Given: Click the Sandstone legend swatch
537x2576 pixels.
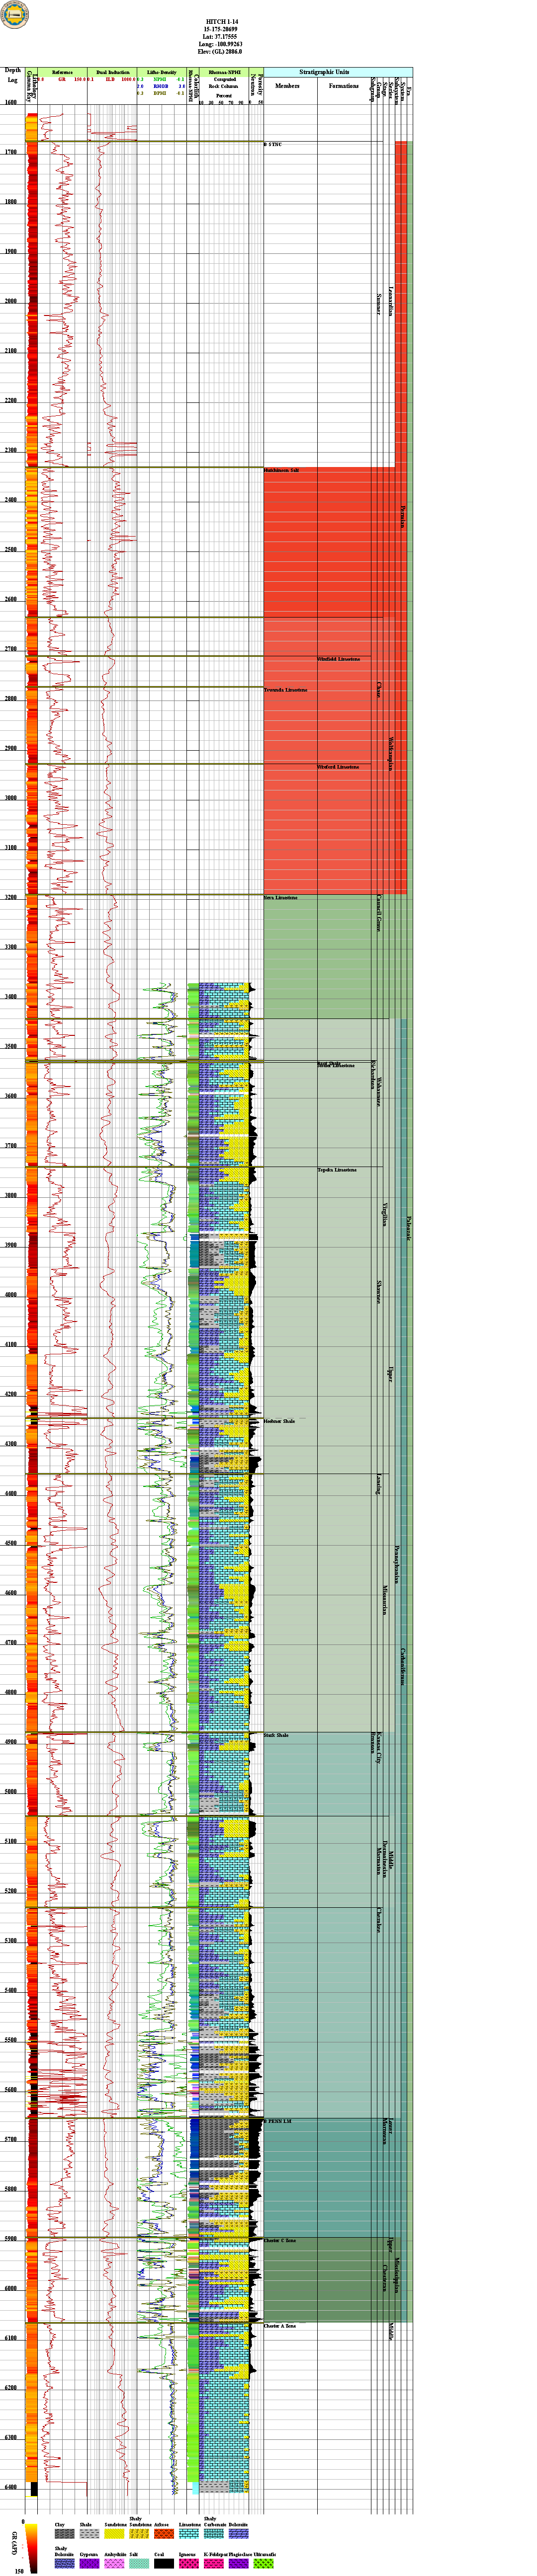Looking at the screenshot, I should pyautogui.click(x=115, y=2533).
